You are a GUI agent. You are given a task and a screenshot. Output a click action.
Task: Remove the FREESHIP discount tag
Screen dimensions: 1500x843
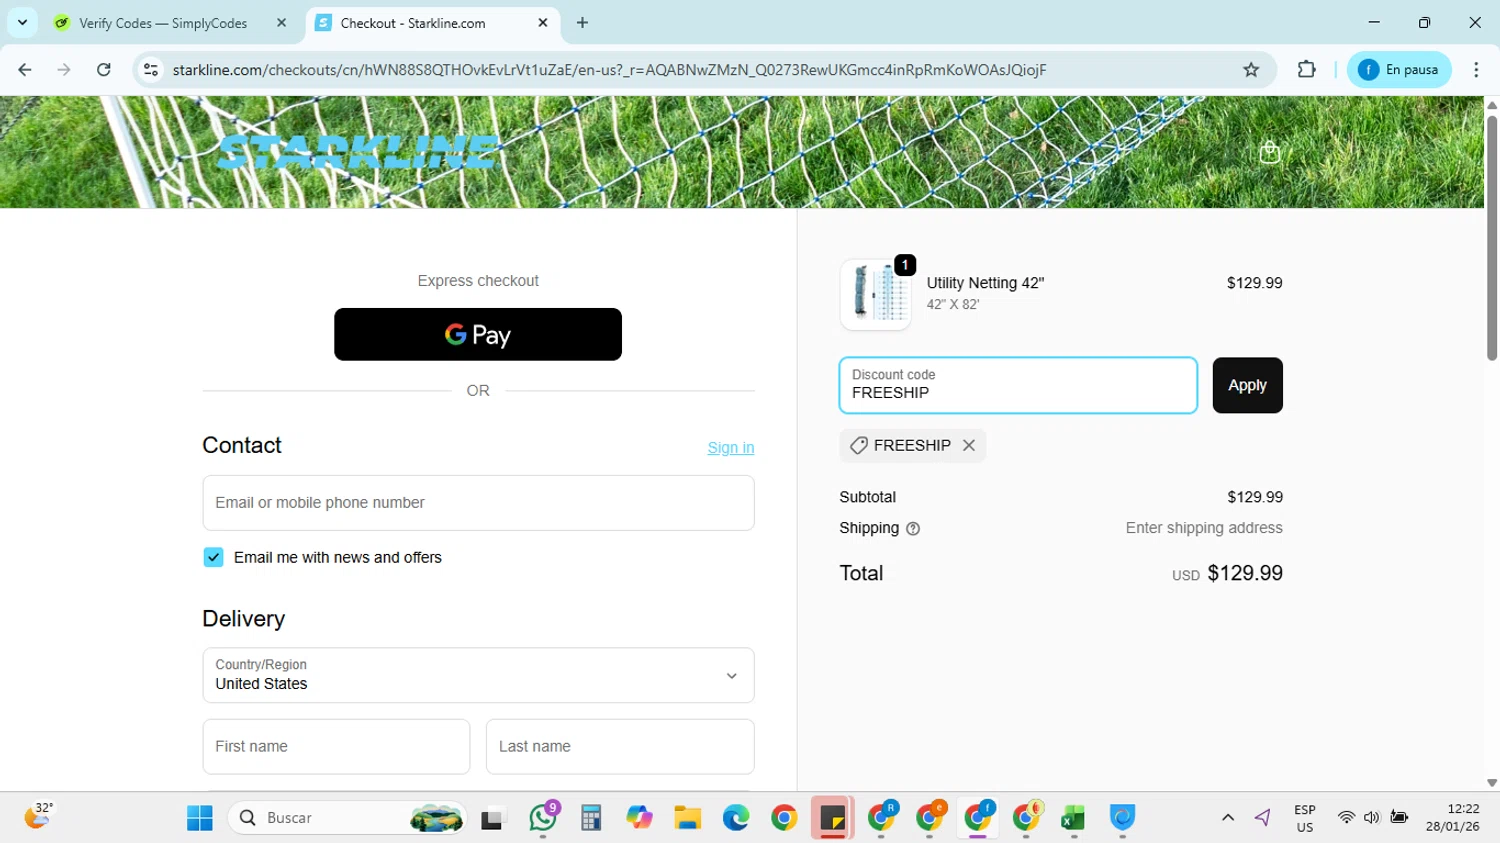968,446
